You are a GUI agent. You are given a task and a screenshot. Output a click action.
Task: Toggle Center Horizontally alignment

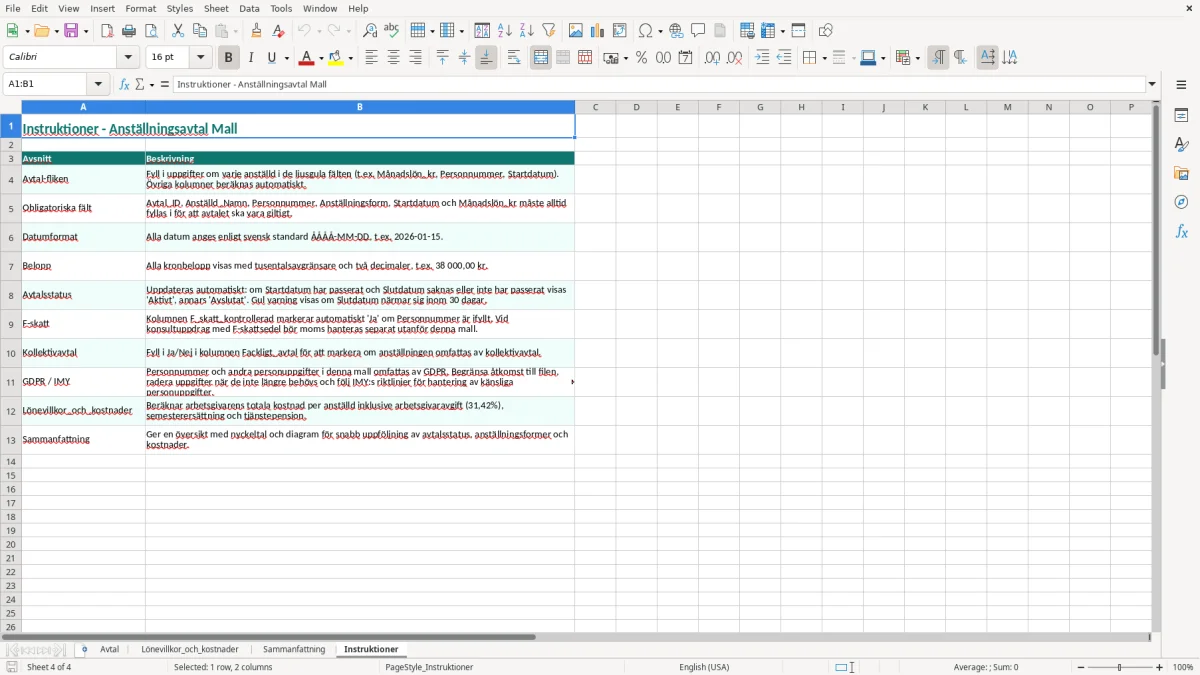click(x=393, y=58)
